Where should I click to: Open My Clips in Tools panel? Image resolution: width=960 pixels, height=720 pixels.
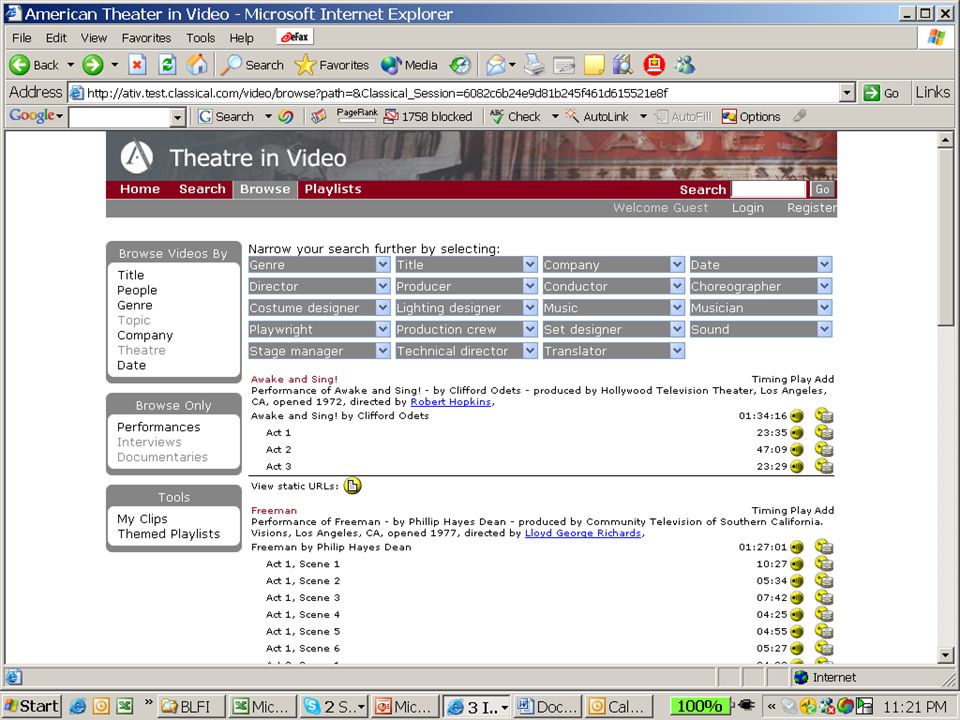coord(142,519)
